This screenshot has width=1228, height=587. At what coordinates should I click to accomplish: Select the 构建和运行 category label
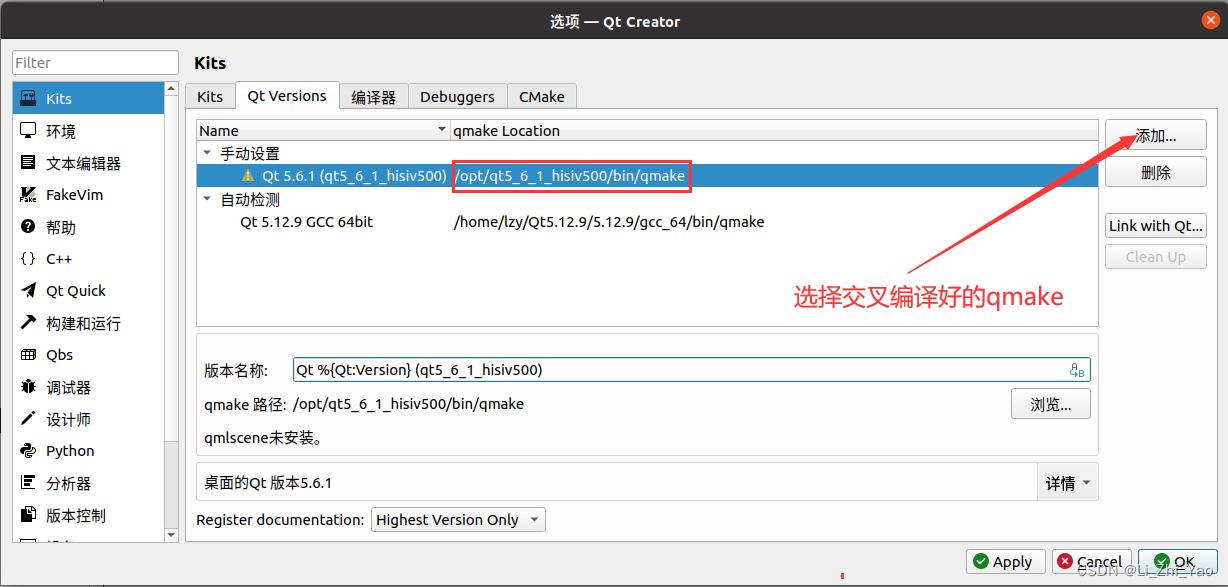coord(83,323)
